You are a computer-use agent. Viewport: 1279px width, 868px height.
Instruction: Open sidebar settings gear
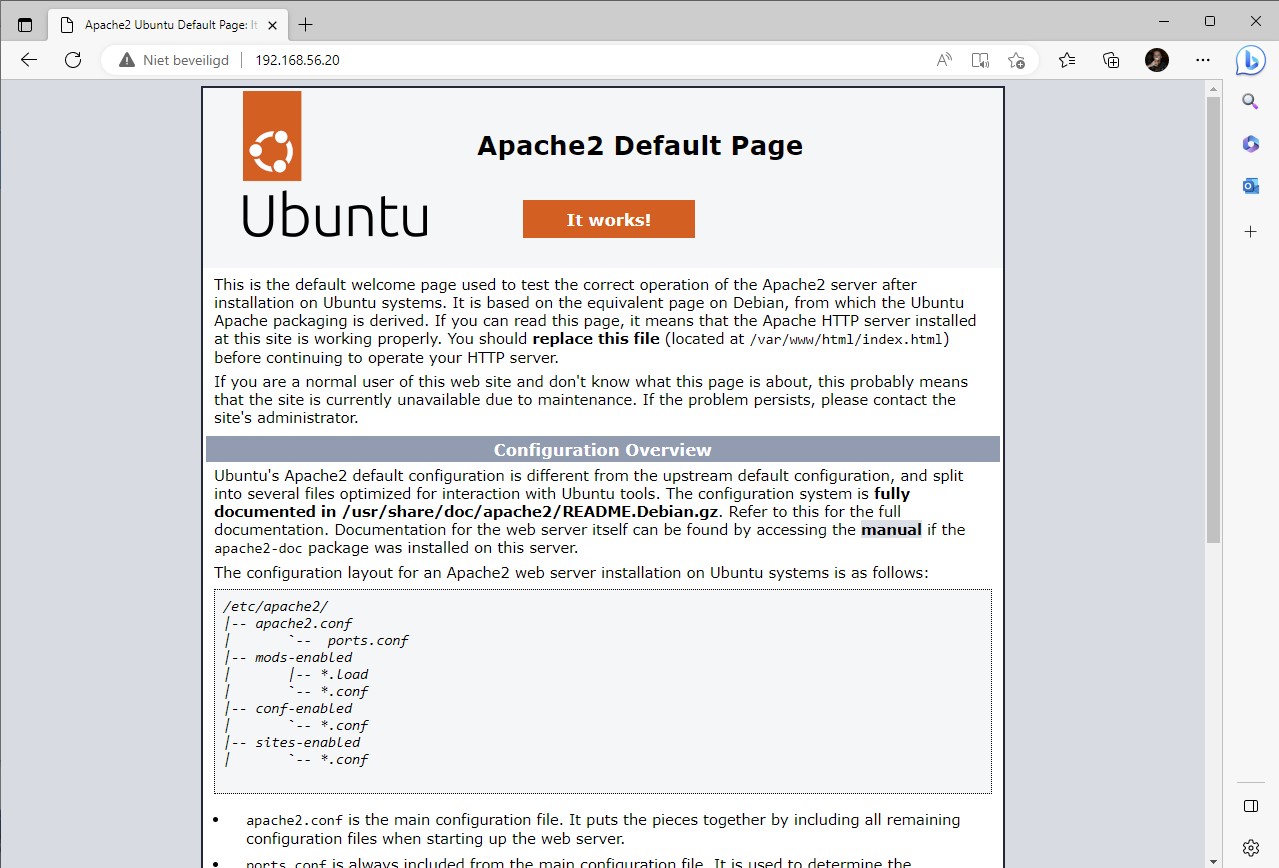[x=1250, y=848]
